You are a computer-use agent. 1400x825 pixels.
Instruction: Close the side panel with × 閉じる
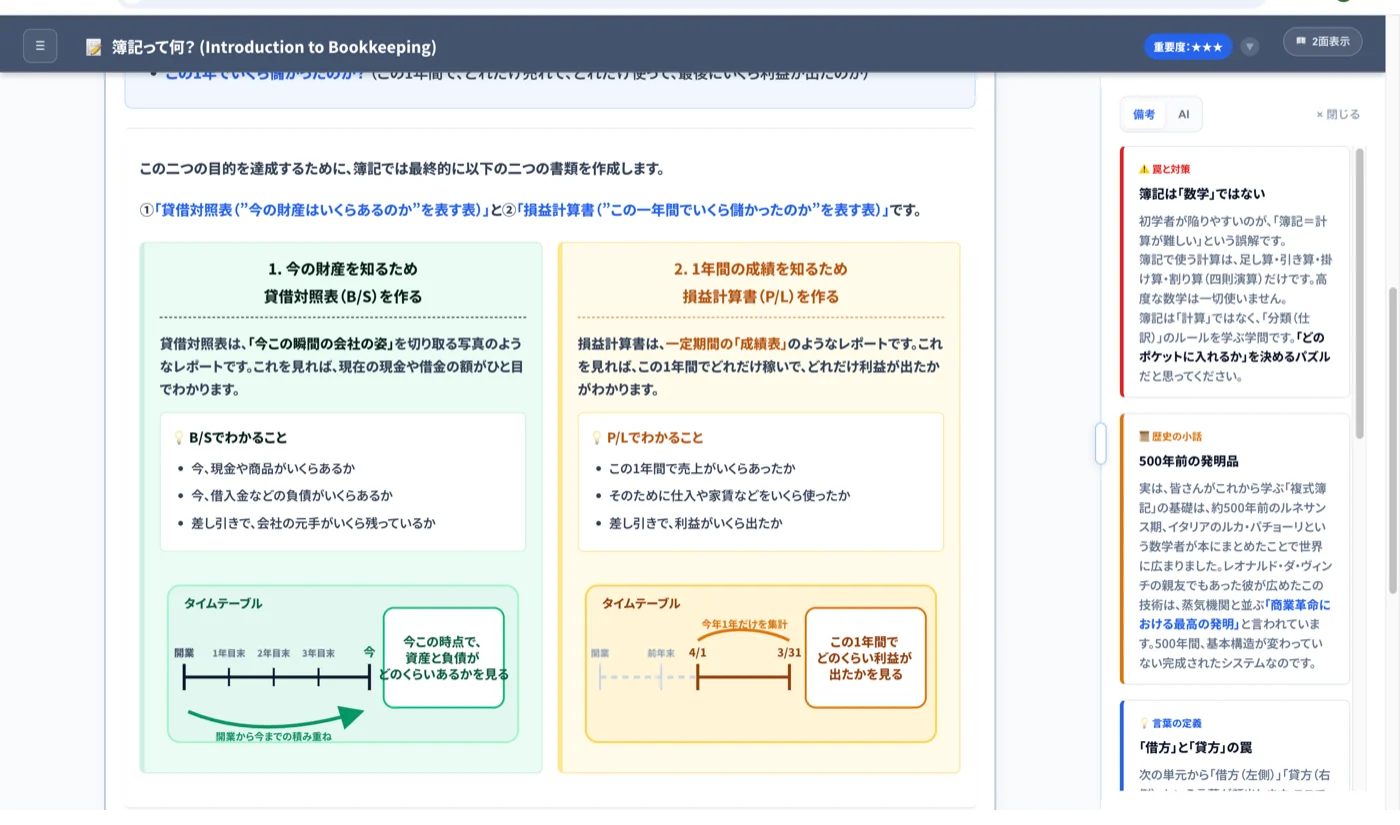click(x=1338, y=114)
